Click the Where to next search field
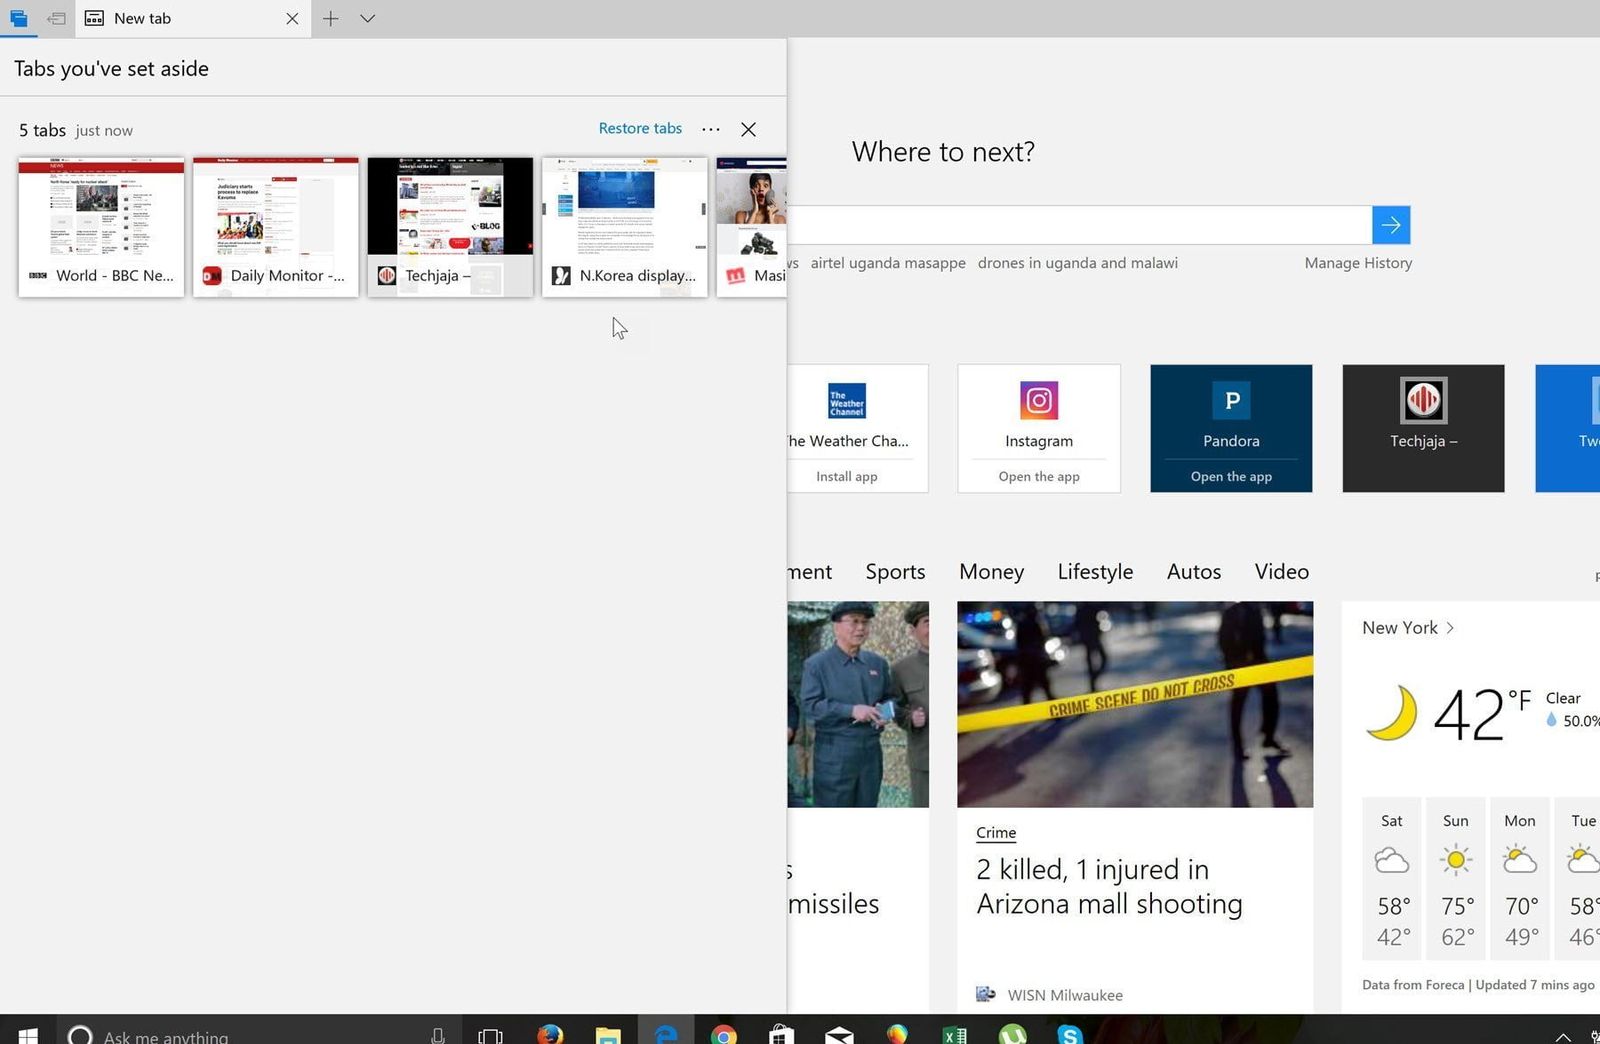1600x1044 pixels. (1080, 225)
